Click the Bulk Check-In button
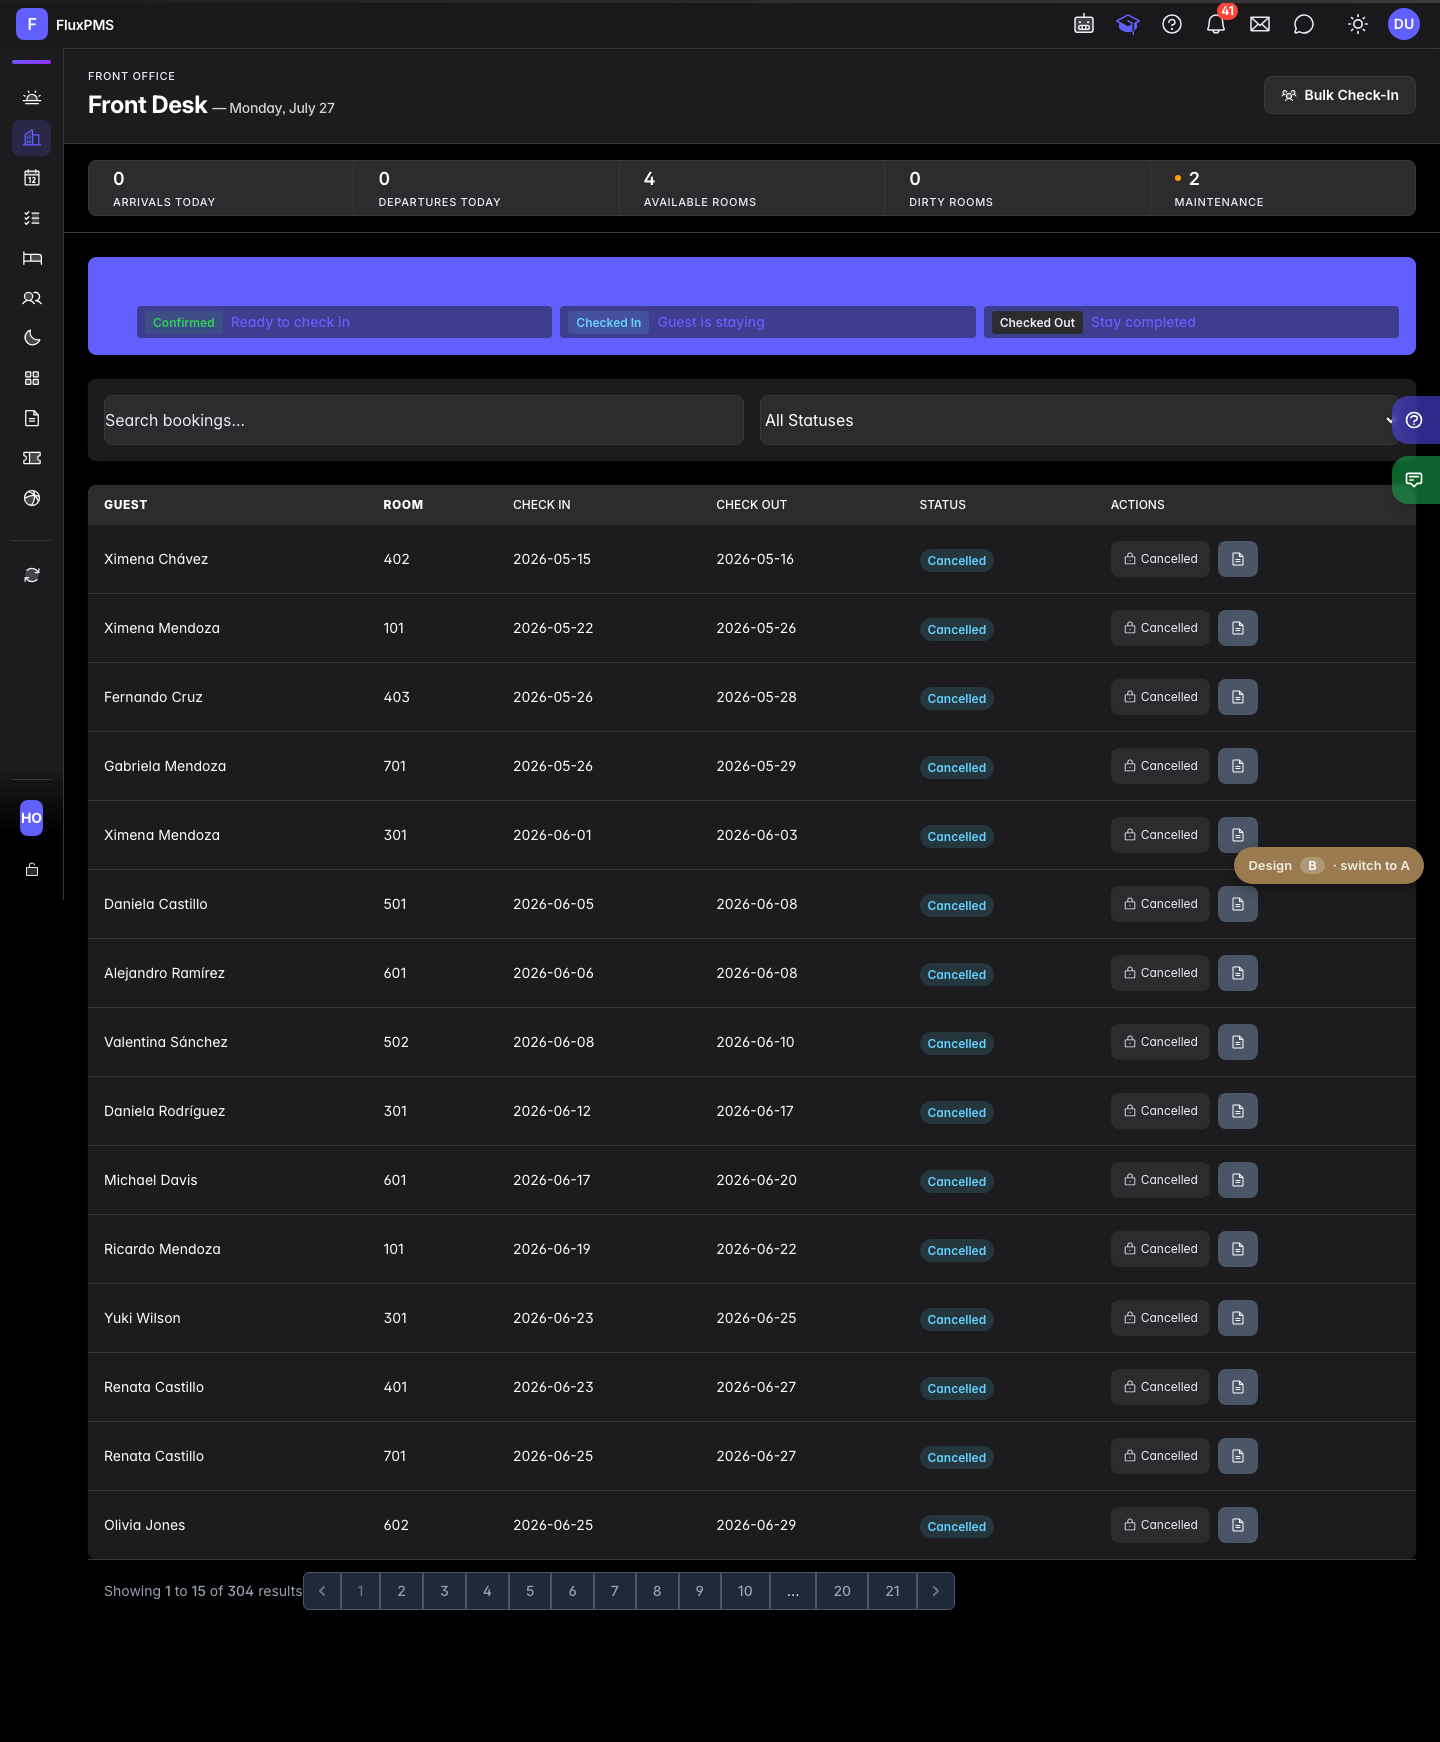This screenshot has height=1742, width=1440. point(1340,95)
